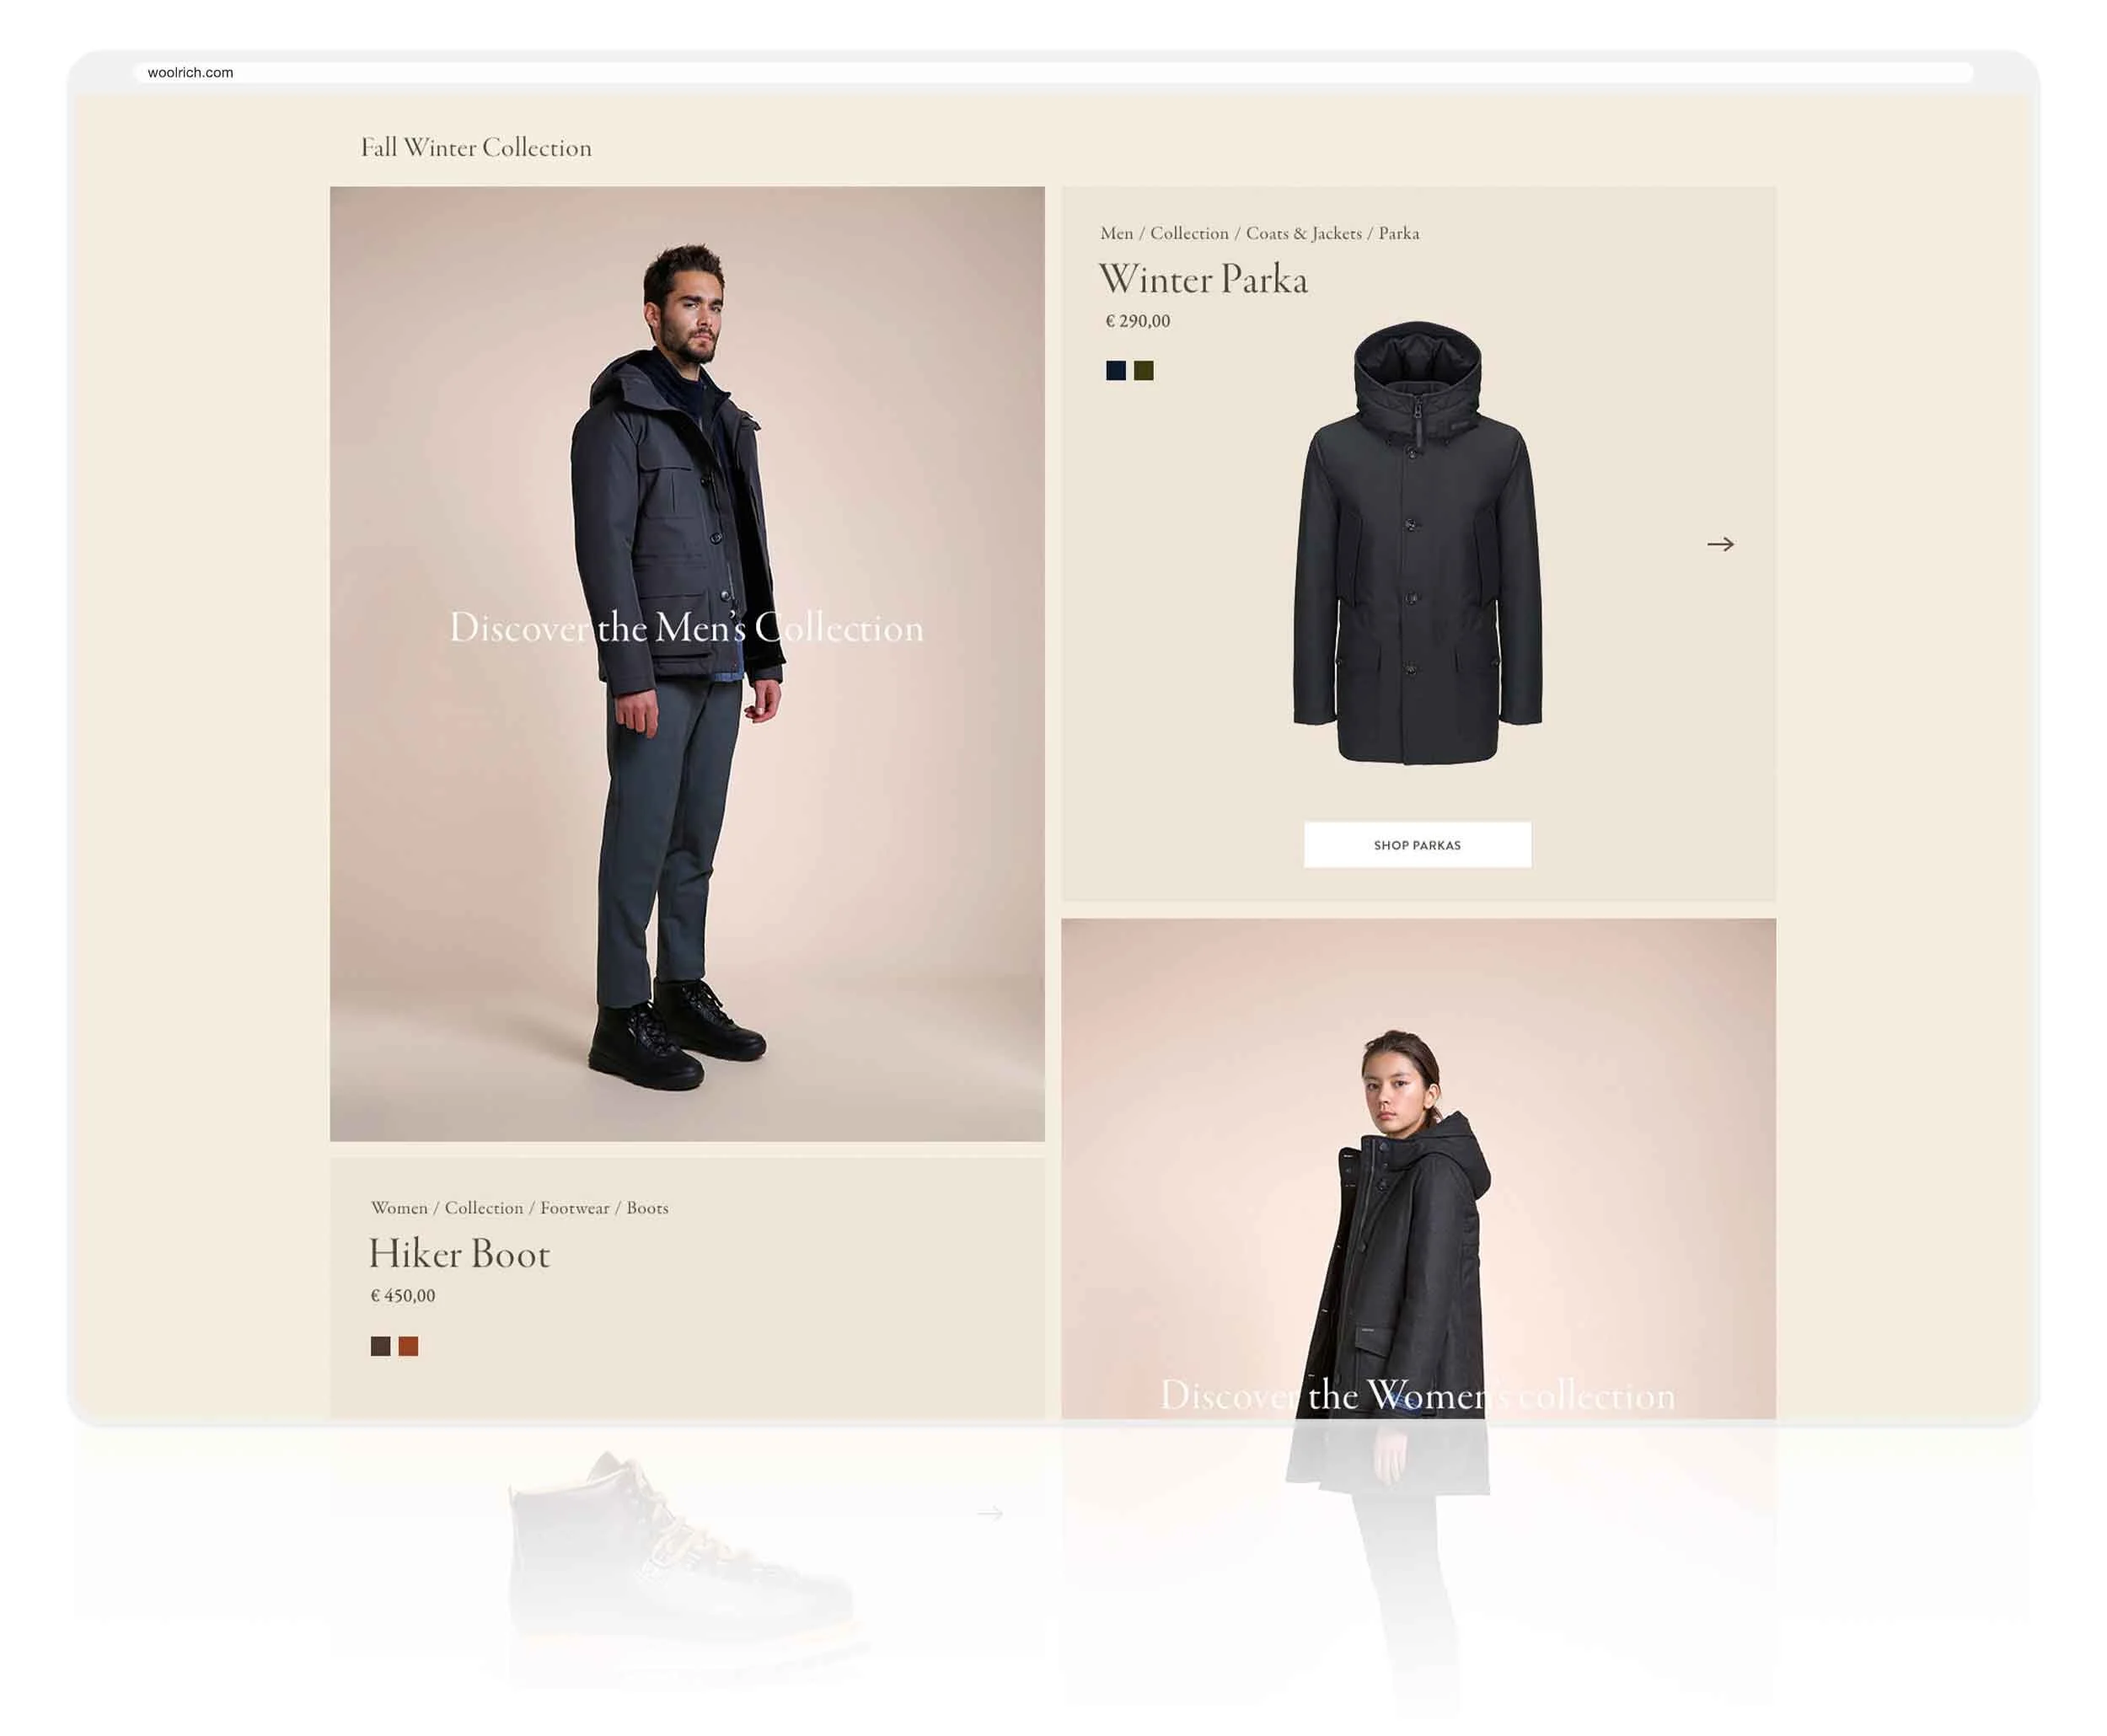
Task: Click the woolrich.com address bar
Action: tap(1052, 72)
